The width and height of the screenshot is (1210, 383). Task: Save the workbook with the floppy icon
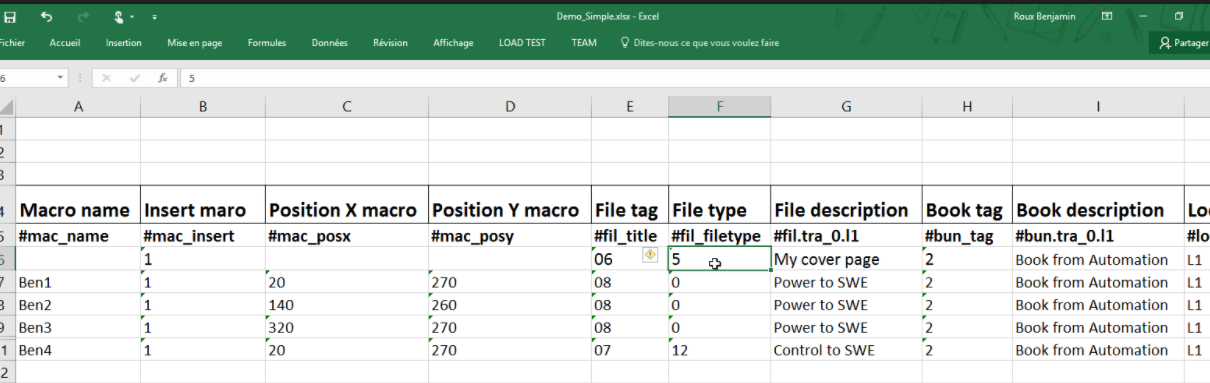pyautogui.click(x=9, y=17)
